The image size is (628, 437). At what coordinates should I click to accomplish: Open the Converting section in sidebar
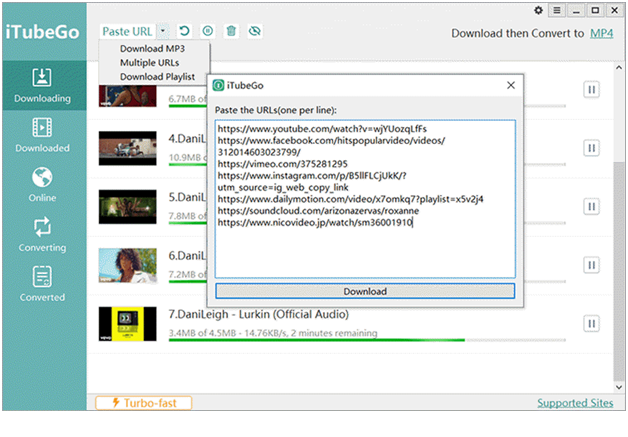click(42, 235)
